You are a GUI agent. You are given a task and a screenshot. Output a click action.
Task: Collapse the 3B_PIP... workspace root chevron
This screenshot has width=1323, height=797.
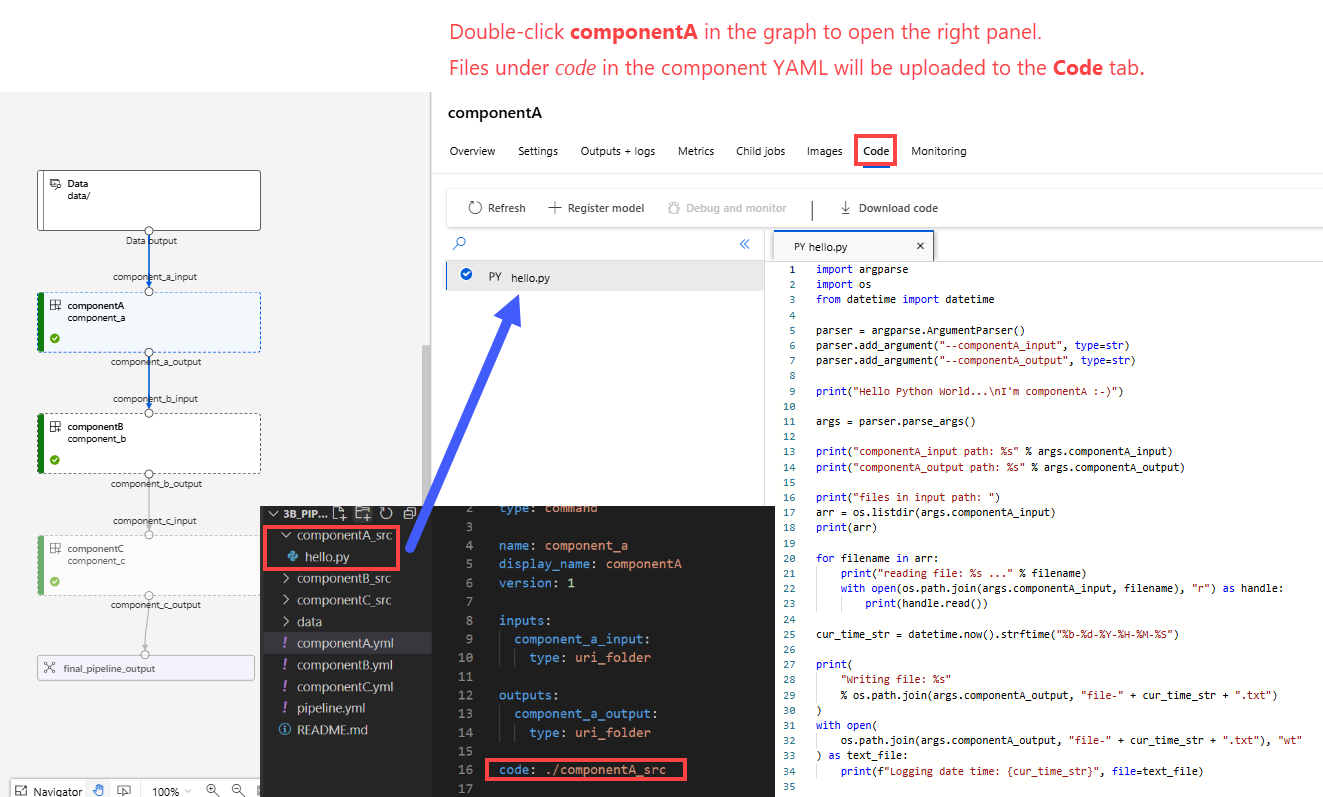[x=273, y=513]
